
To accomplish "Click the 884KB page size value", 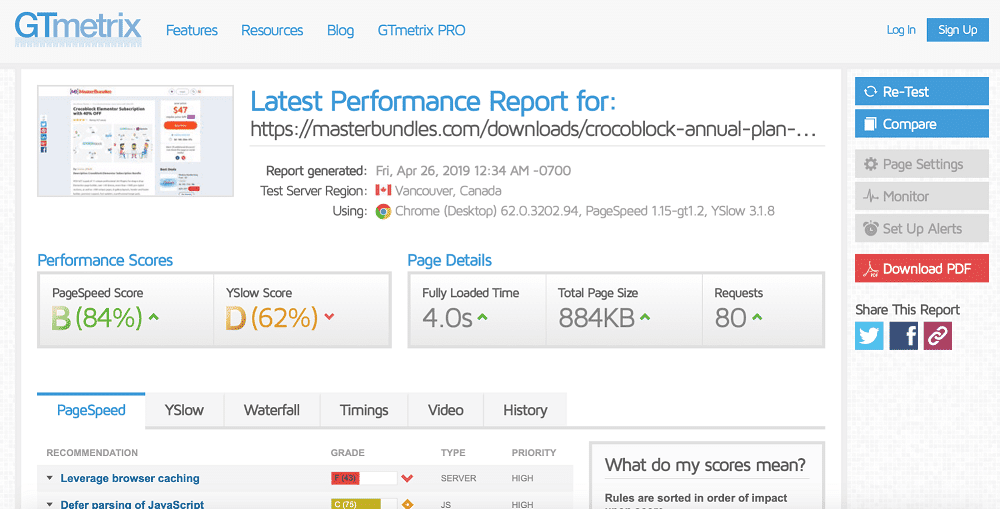I will coord(596,319).
